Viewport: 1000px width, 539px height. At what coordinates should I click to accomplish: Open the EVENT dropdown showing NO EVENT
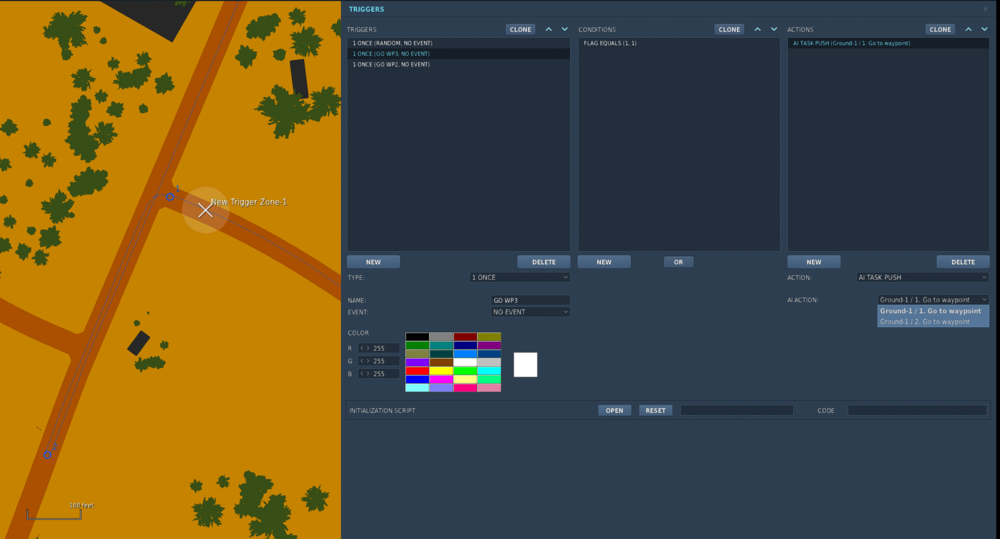(x=530, y=312)
